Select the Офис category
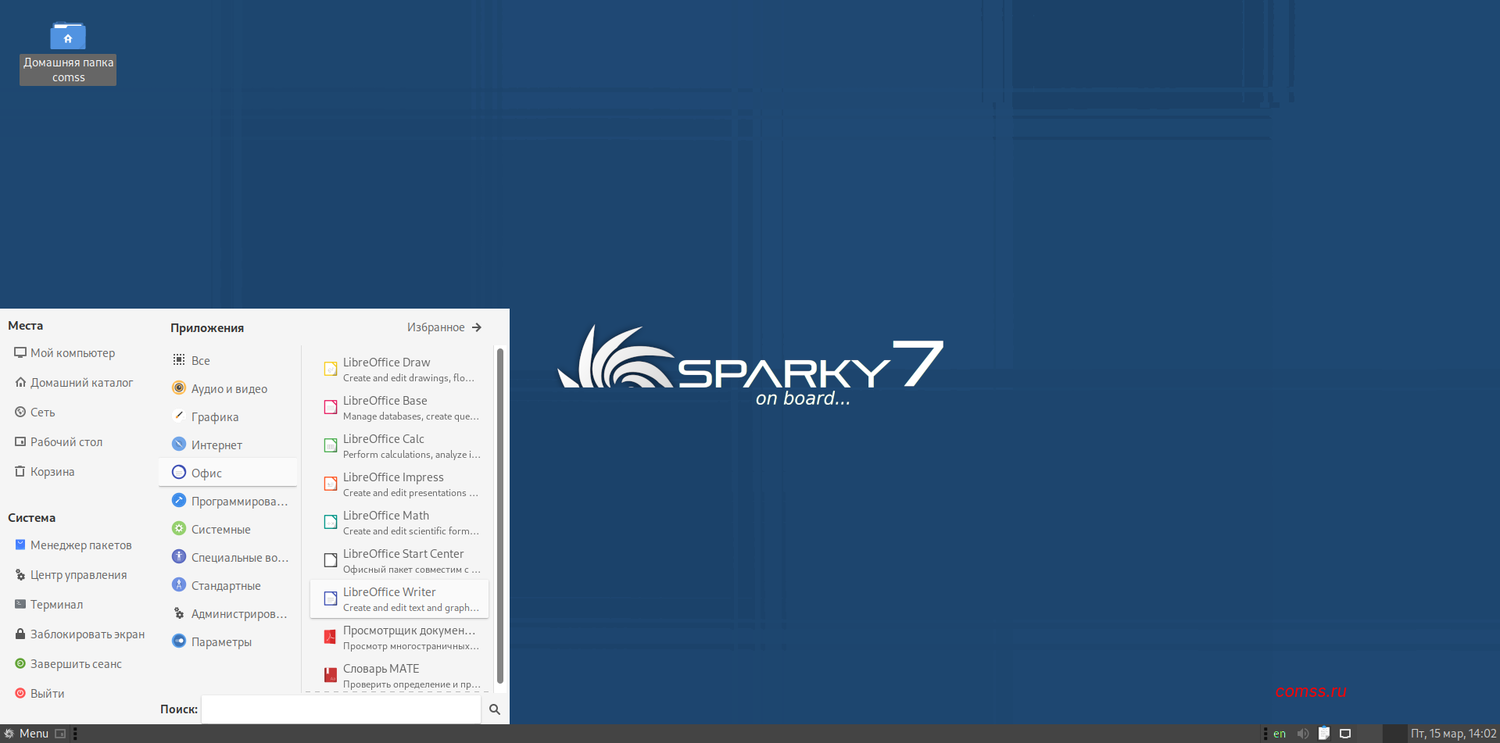 (228, 472)
